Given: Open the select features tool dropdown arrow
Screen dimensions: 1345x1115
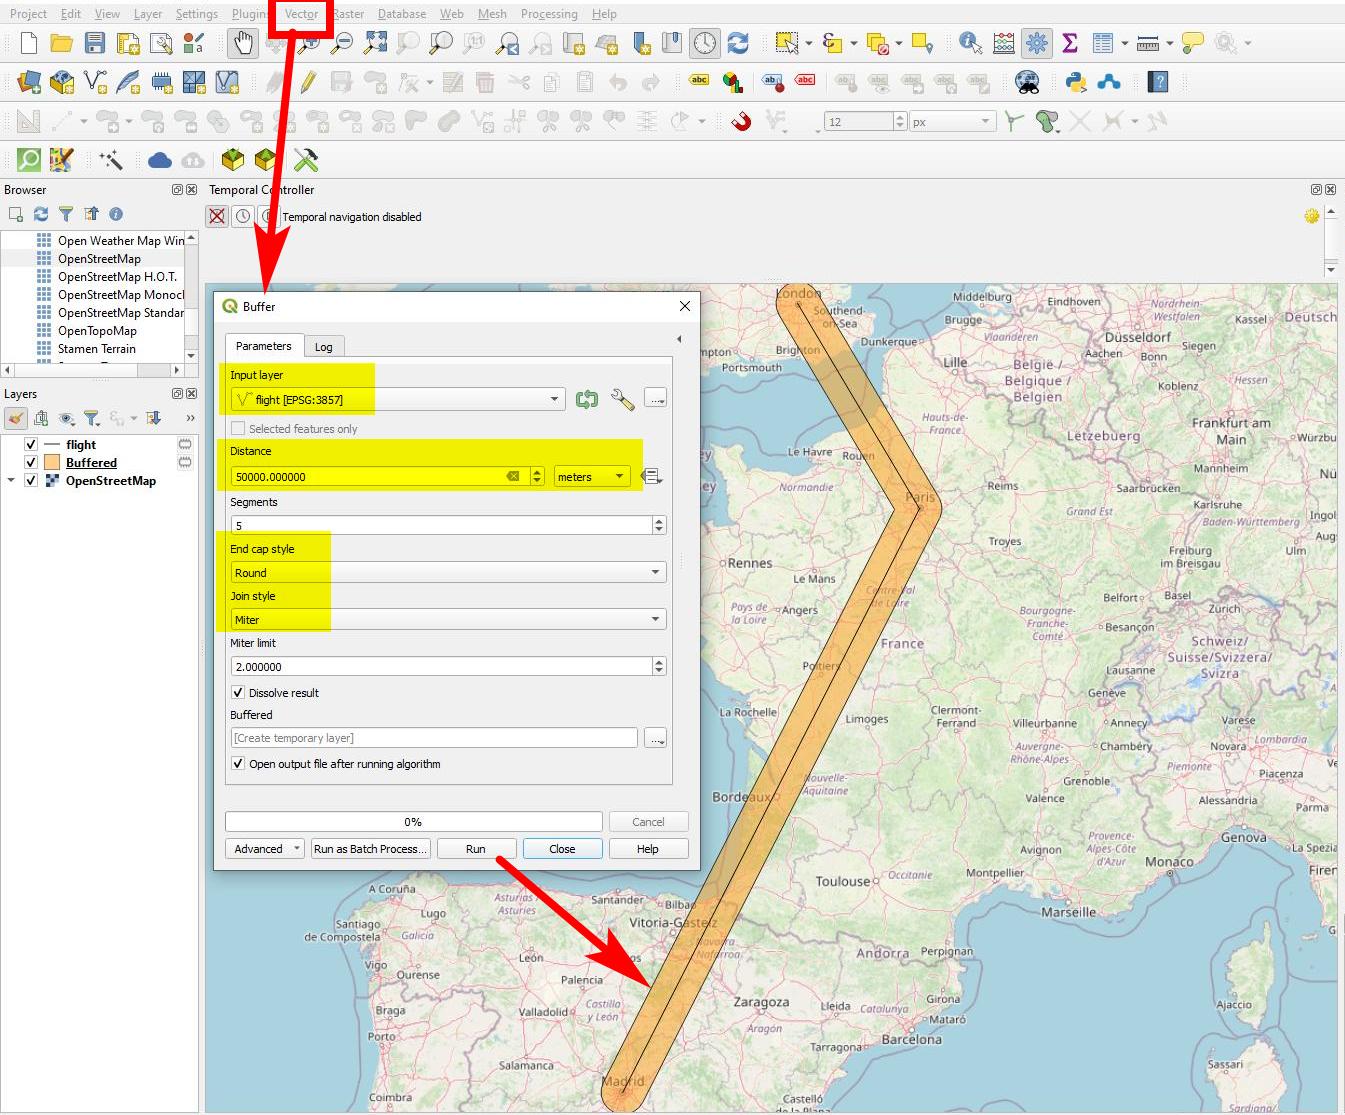Looking at the screenshot, I should coord(809,43).
